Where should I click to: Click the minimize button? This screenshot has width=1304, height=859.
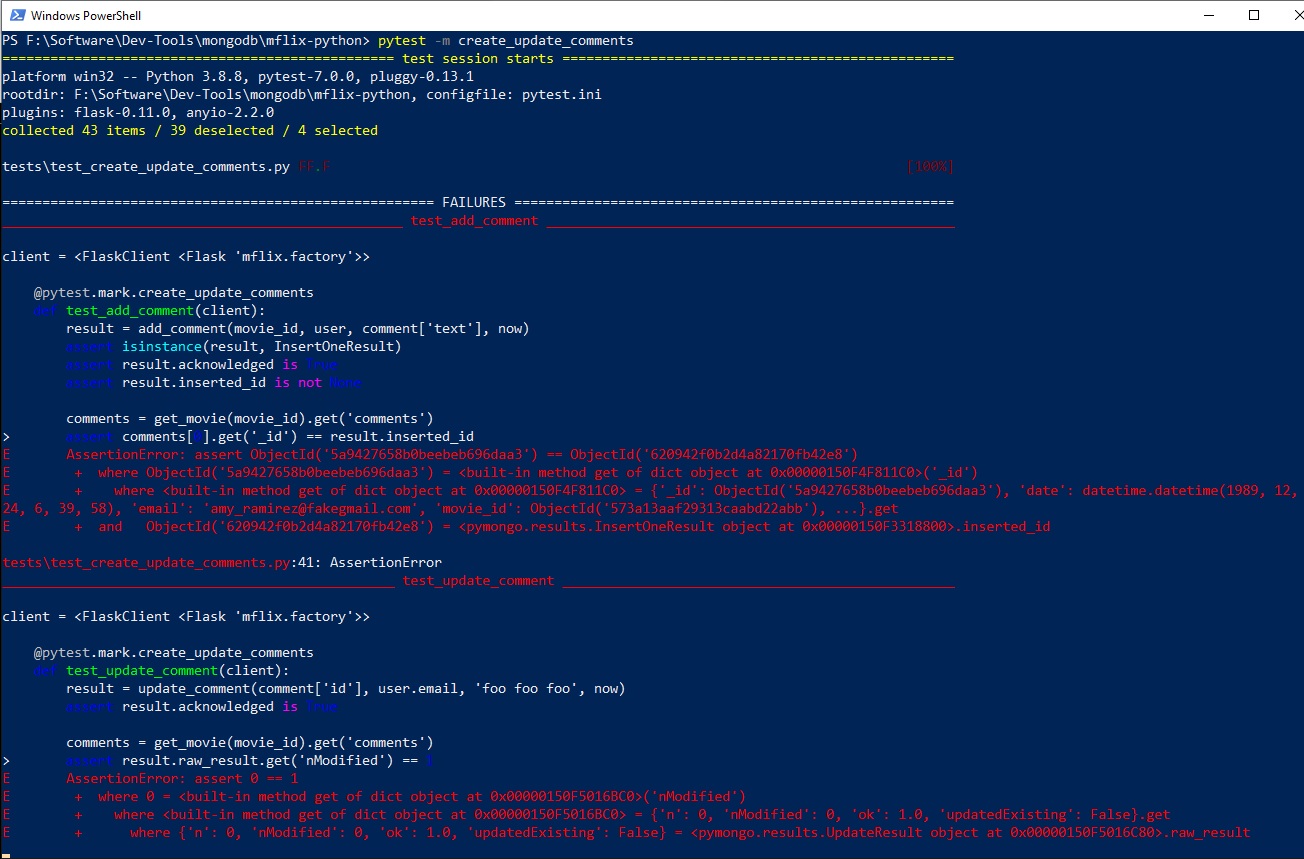(1207, 15)
